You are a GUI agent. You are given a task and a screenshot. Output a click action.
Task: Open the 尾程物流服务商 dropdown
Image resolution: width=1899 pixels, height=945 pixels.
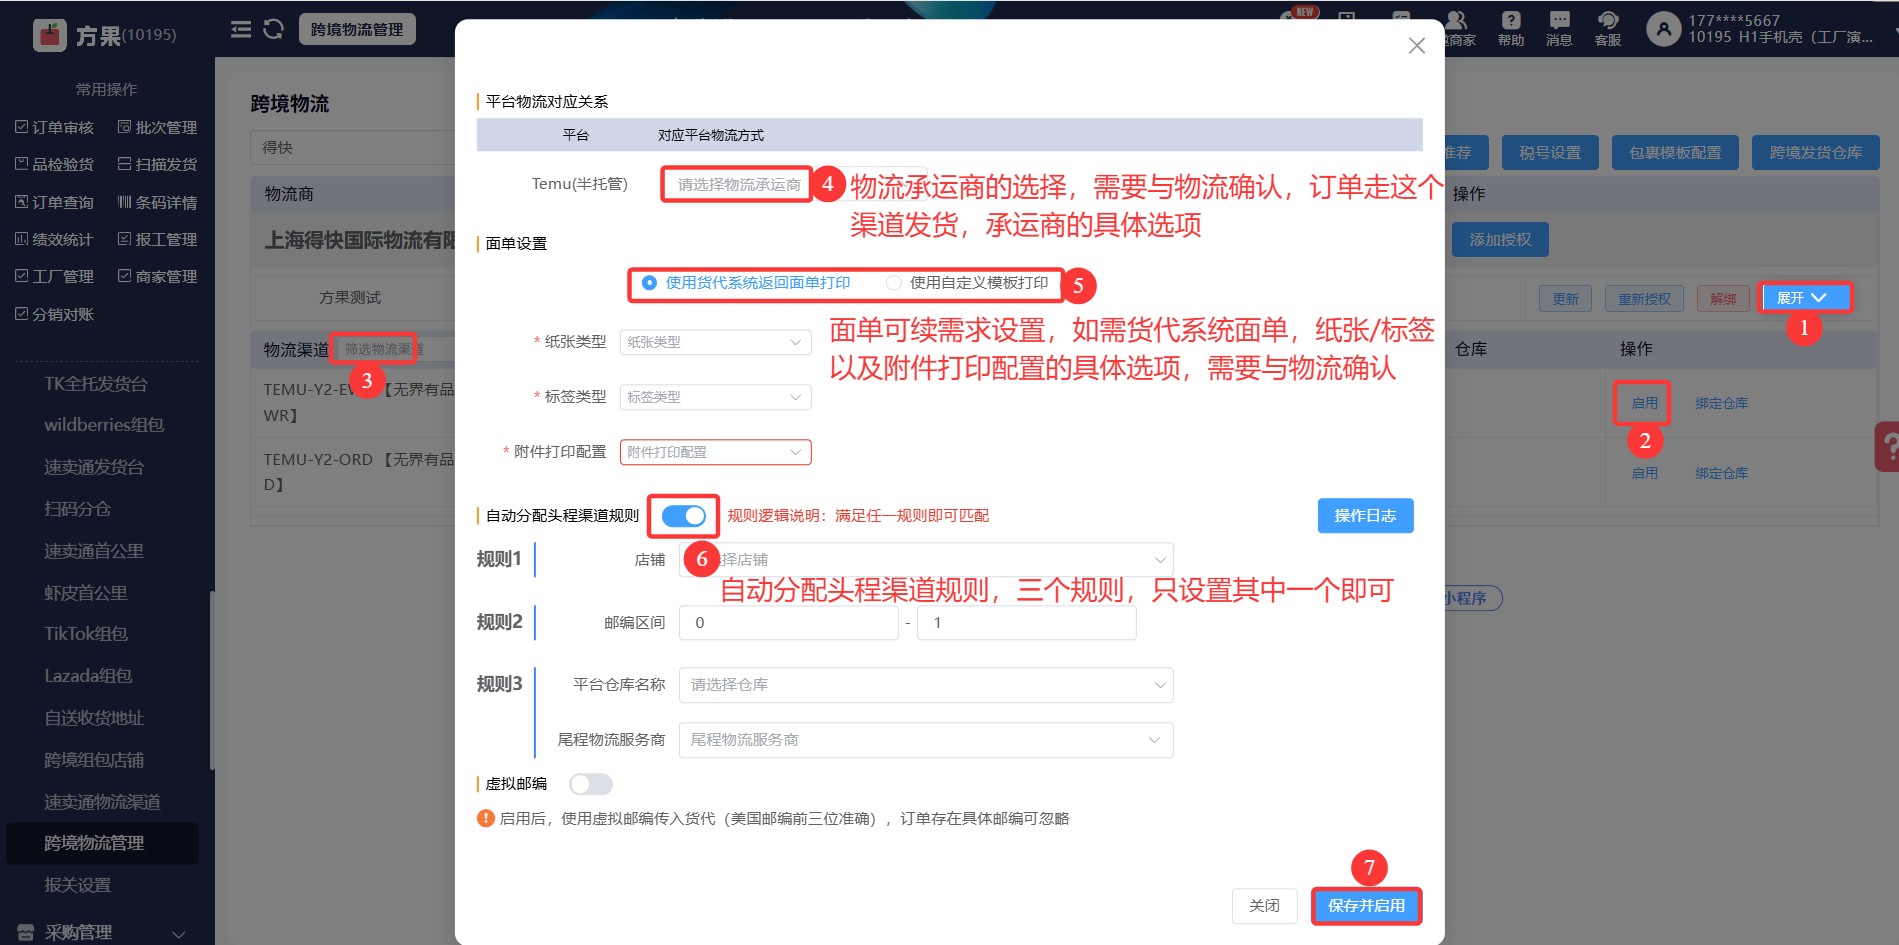[926, 740]
